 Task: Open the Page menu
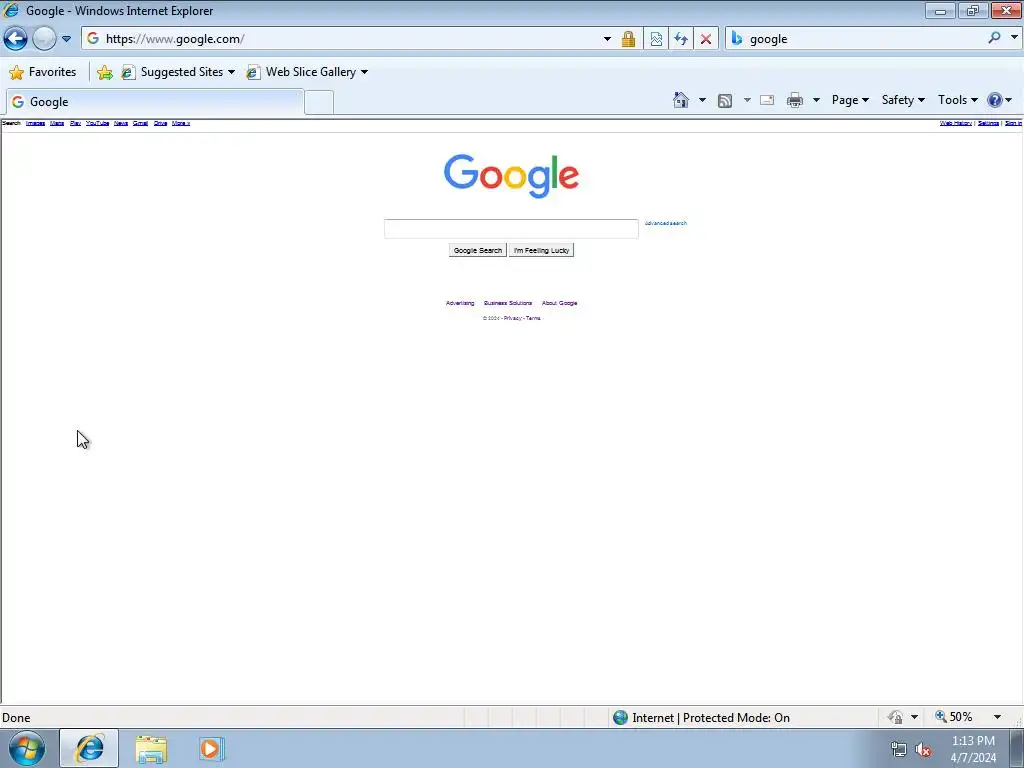(x=850, y=100)
